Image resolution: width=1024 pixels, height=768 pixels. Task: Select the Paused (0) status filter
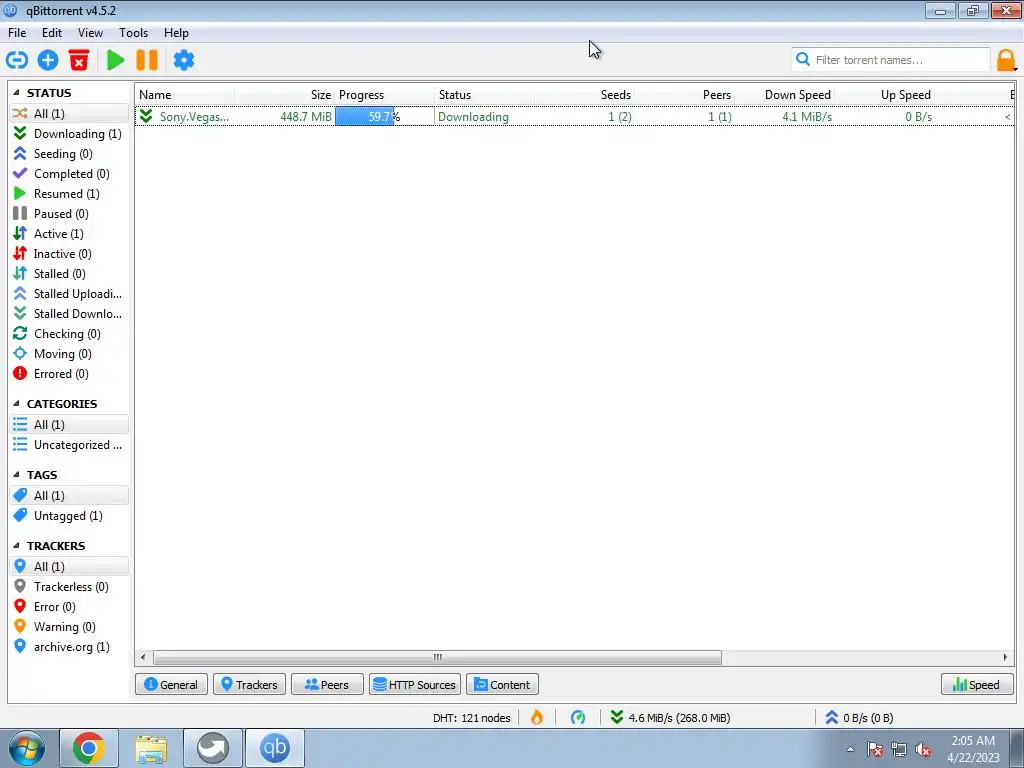tap(68, 214)
